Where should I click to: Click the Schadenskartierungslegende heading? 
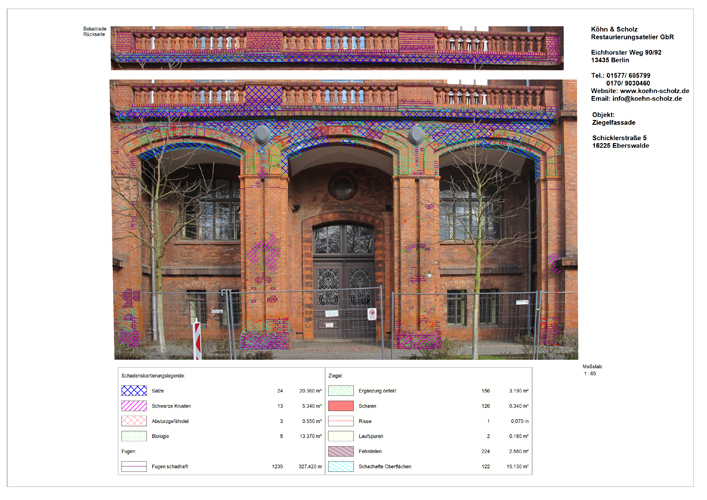[151, 375]
